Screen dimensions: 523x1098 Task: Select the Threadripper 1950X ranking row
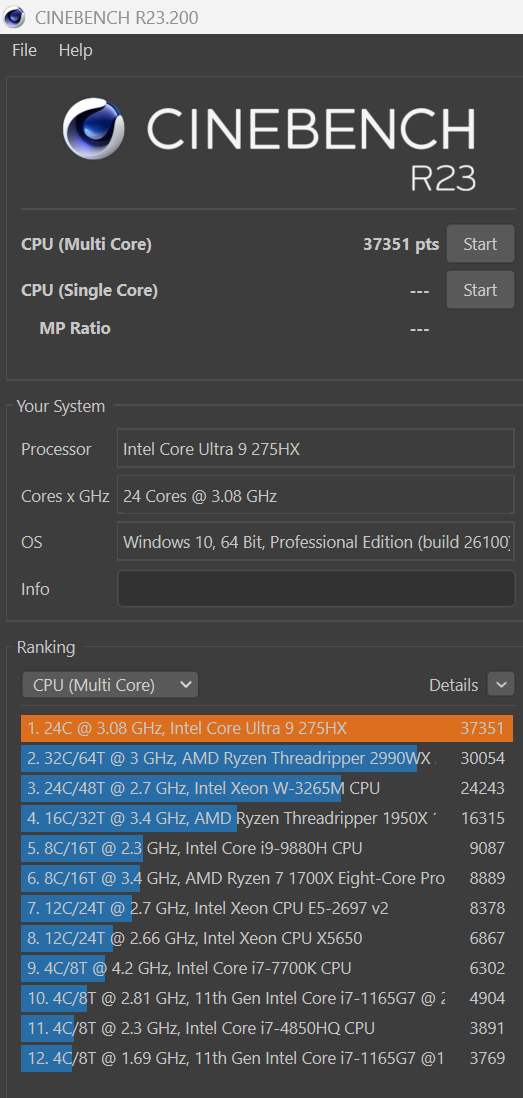pyautogui.click(x=267, y=819)
